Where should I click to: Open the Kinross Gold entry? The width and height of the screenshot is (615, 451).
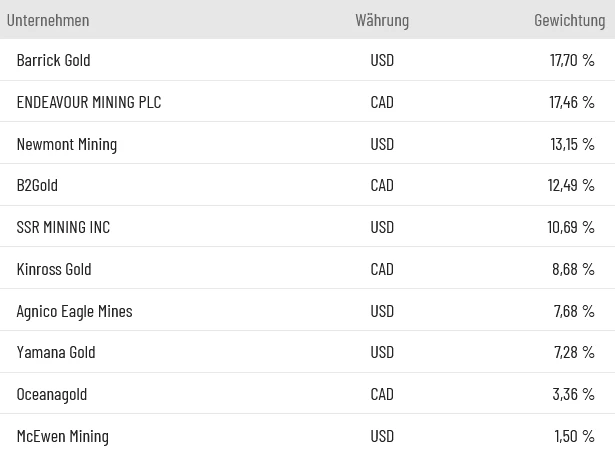tap(54, 269)
